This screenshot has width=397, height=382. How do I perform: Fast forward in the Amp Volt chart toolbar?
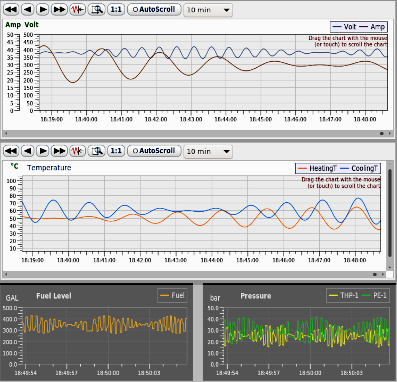pos(59,9)
